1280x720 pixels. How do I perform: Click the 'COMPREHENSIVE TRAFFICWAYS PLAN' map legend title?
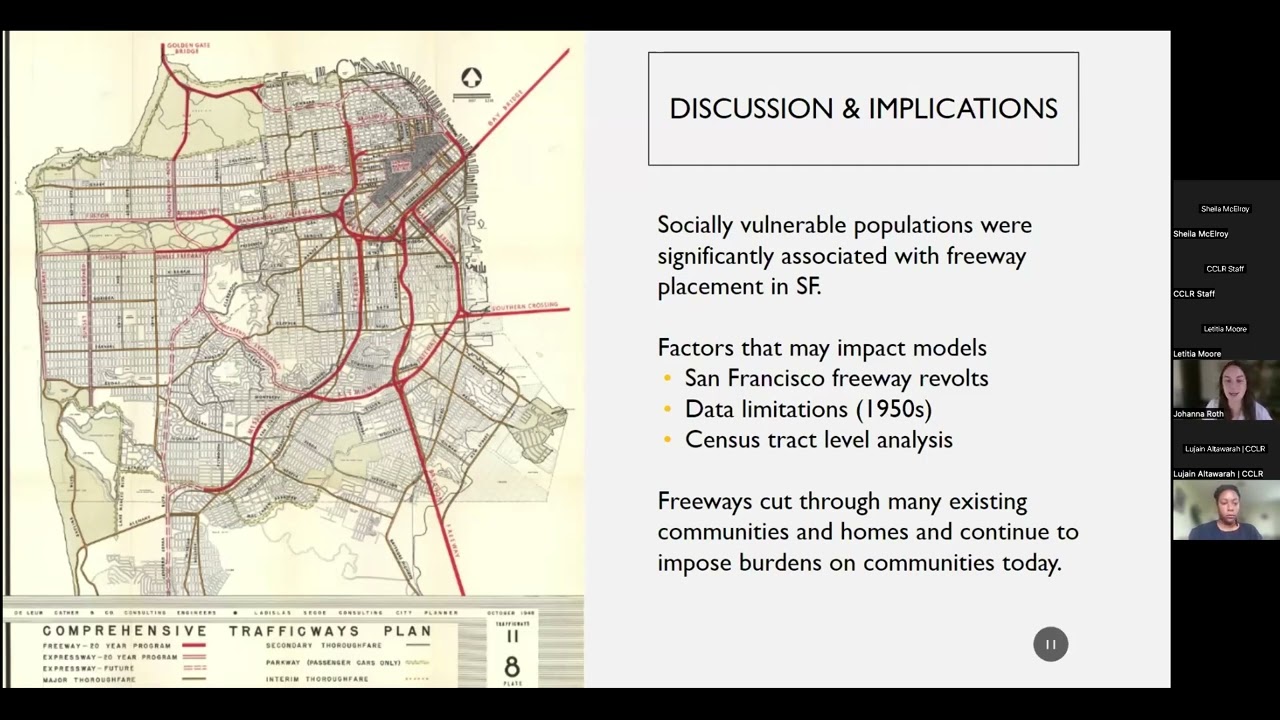click(x=237, y=631)
